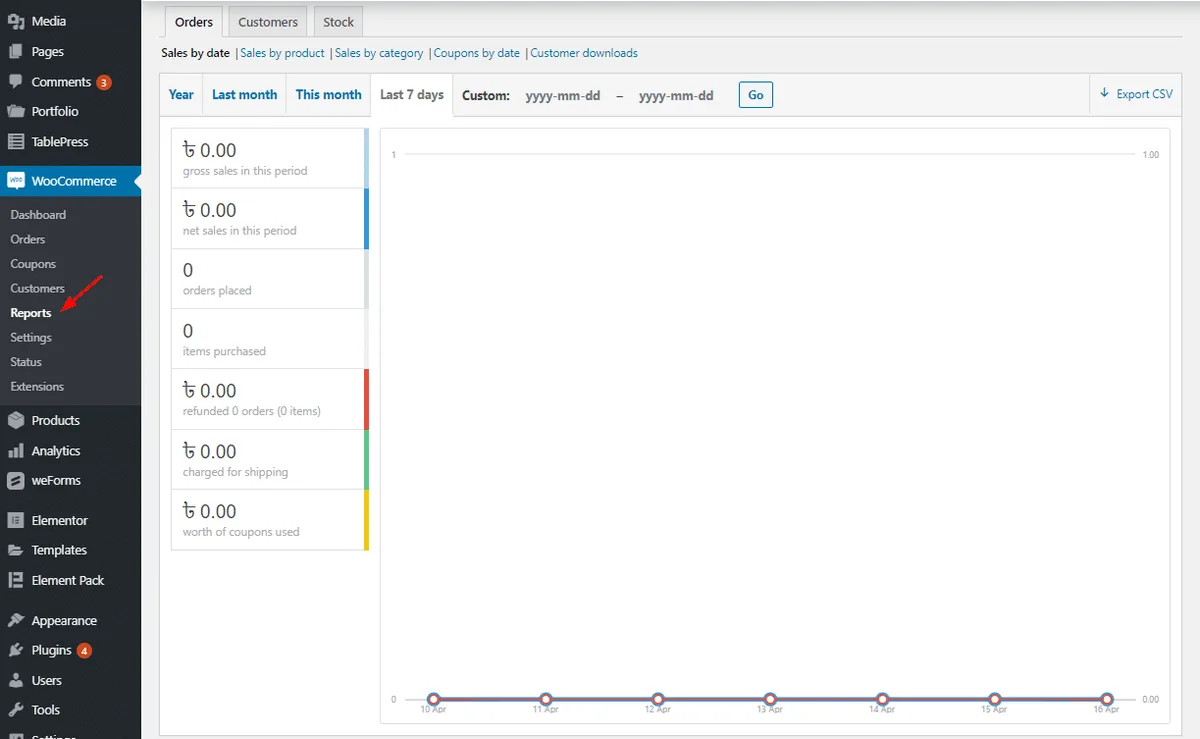This screenshot has width=1200, height=739.
Task: Open WooCommerce Orders submenu item
Action: (28, 239)
